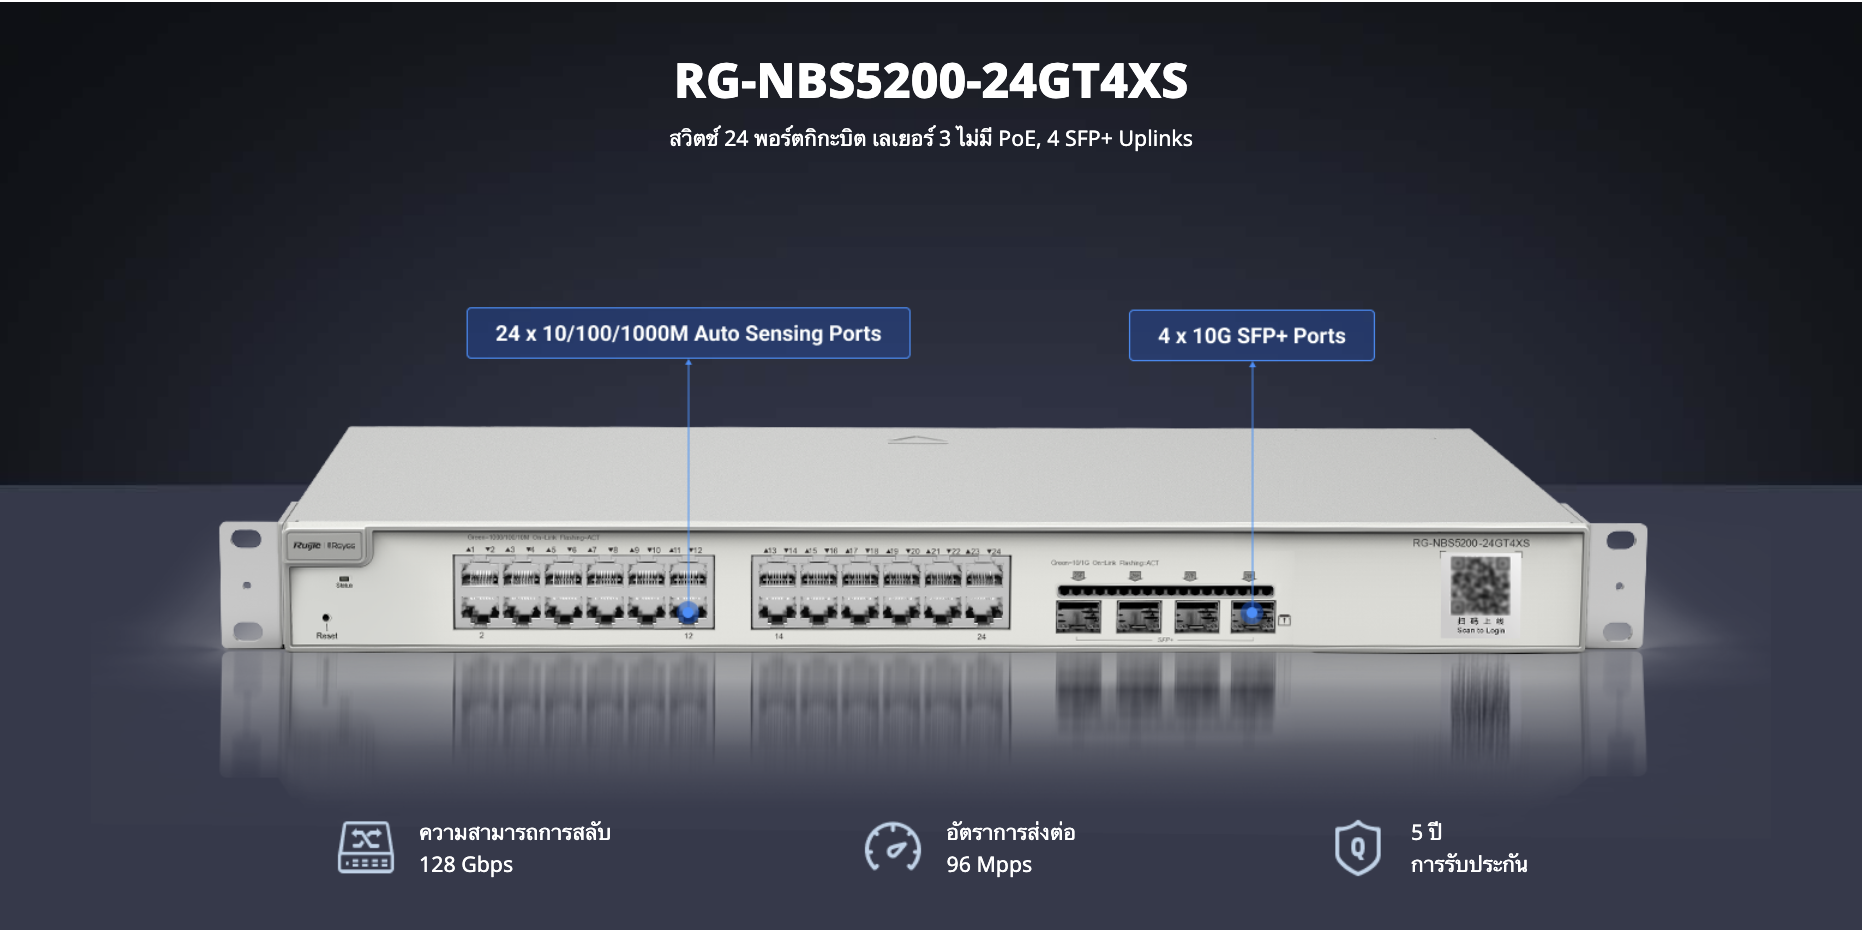This screenshot has height=930, width=1862.
Task: Select the "24 x 10/100/1000M Auto Sensing Ports" label
Action: (x=688, y=334)
